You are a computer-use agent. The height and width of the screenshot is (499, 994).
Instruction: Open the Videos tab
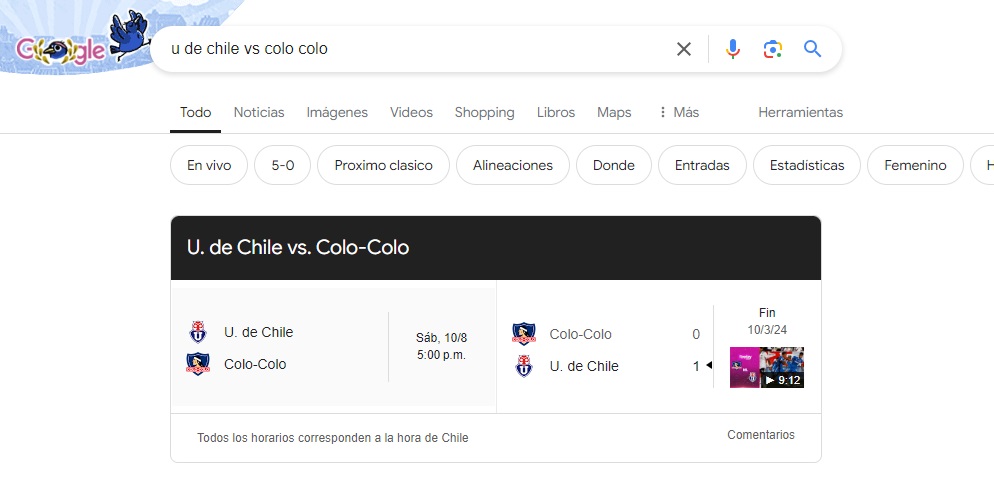(x=411, y=112)
